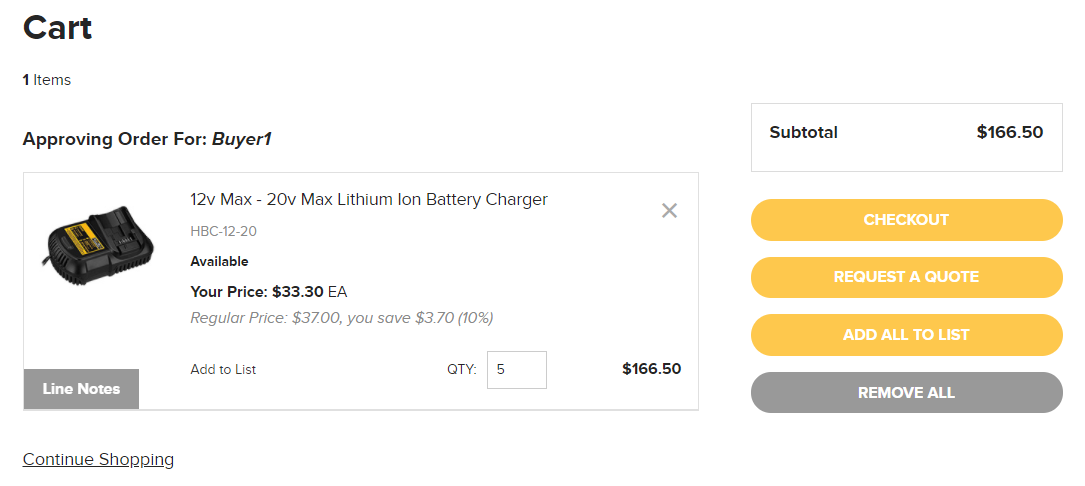Viewport: 1085px width, 486px height.
Task: Click the Regular Price savings note
Action: coord(342,318)
